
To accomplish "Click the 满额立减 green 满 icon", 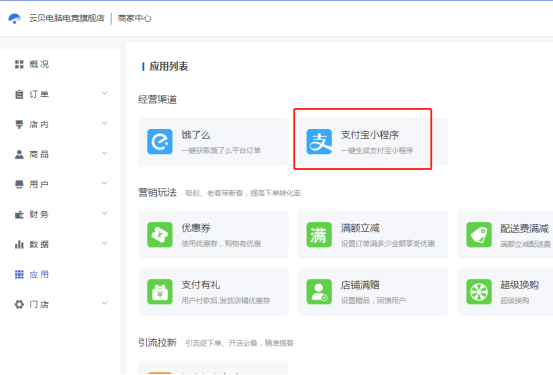I will pos(319,235).
